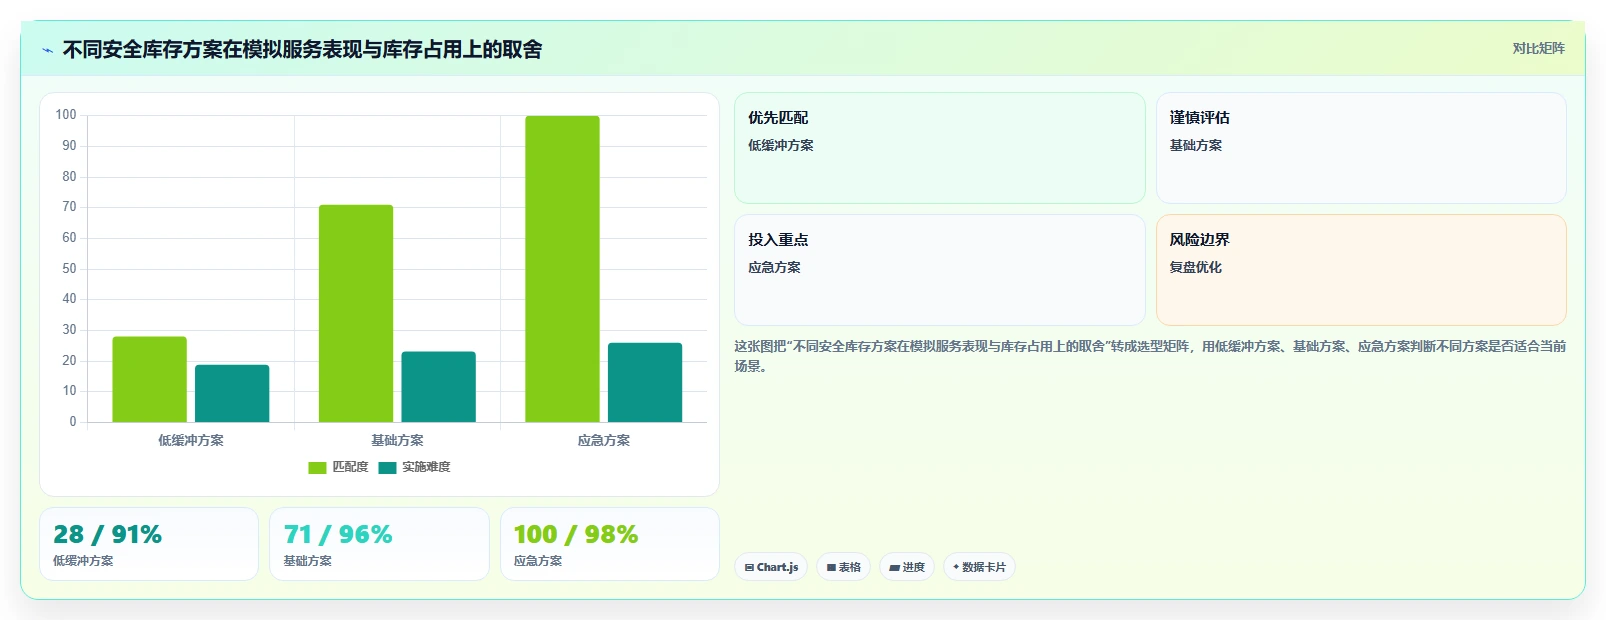Viewport: 1606px width, 620px height.
Task: Toggle the 实施难度 legend entry
Action: pyautogui.click(x=414, y=467)
